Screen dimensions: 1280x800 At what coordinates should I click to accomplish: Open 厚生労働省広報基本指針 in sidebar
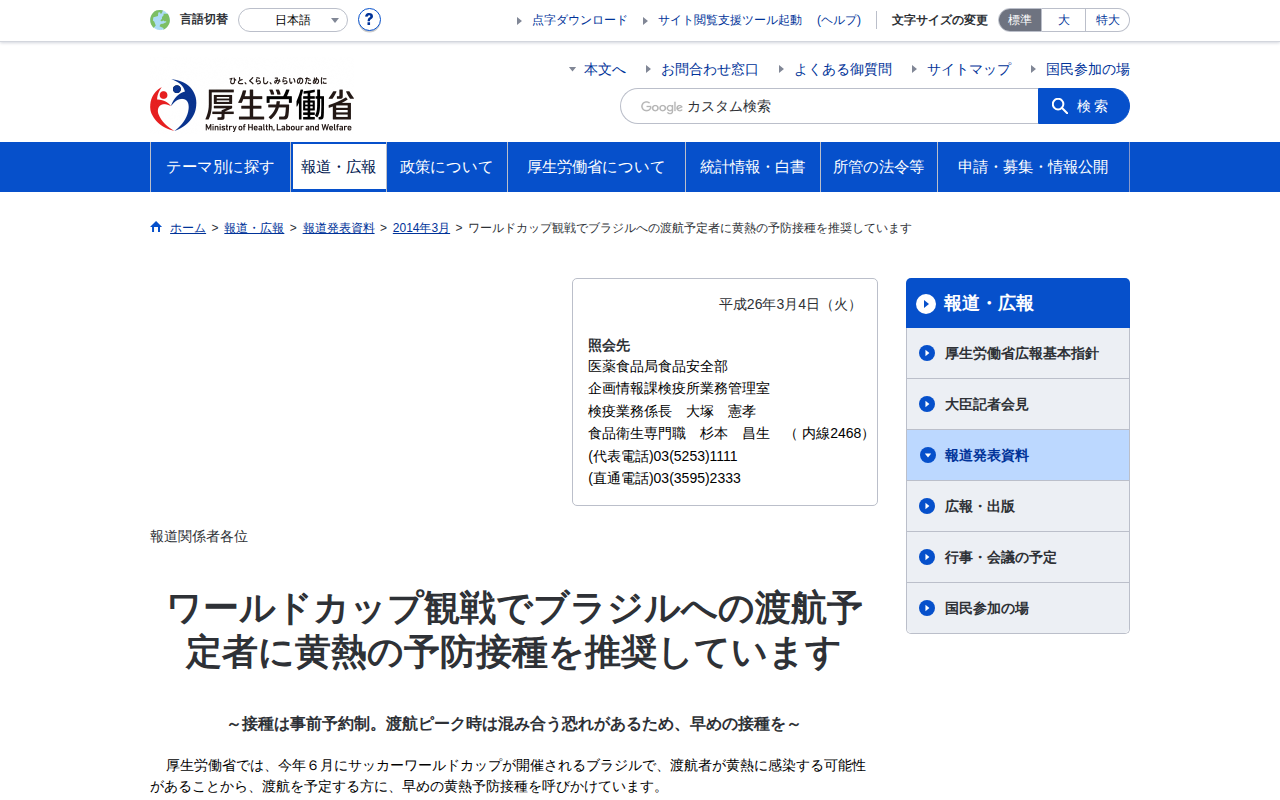(x=1018, y=353)
